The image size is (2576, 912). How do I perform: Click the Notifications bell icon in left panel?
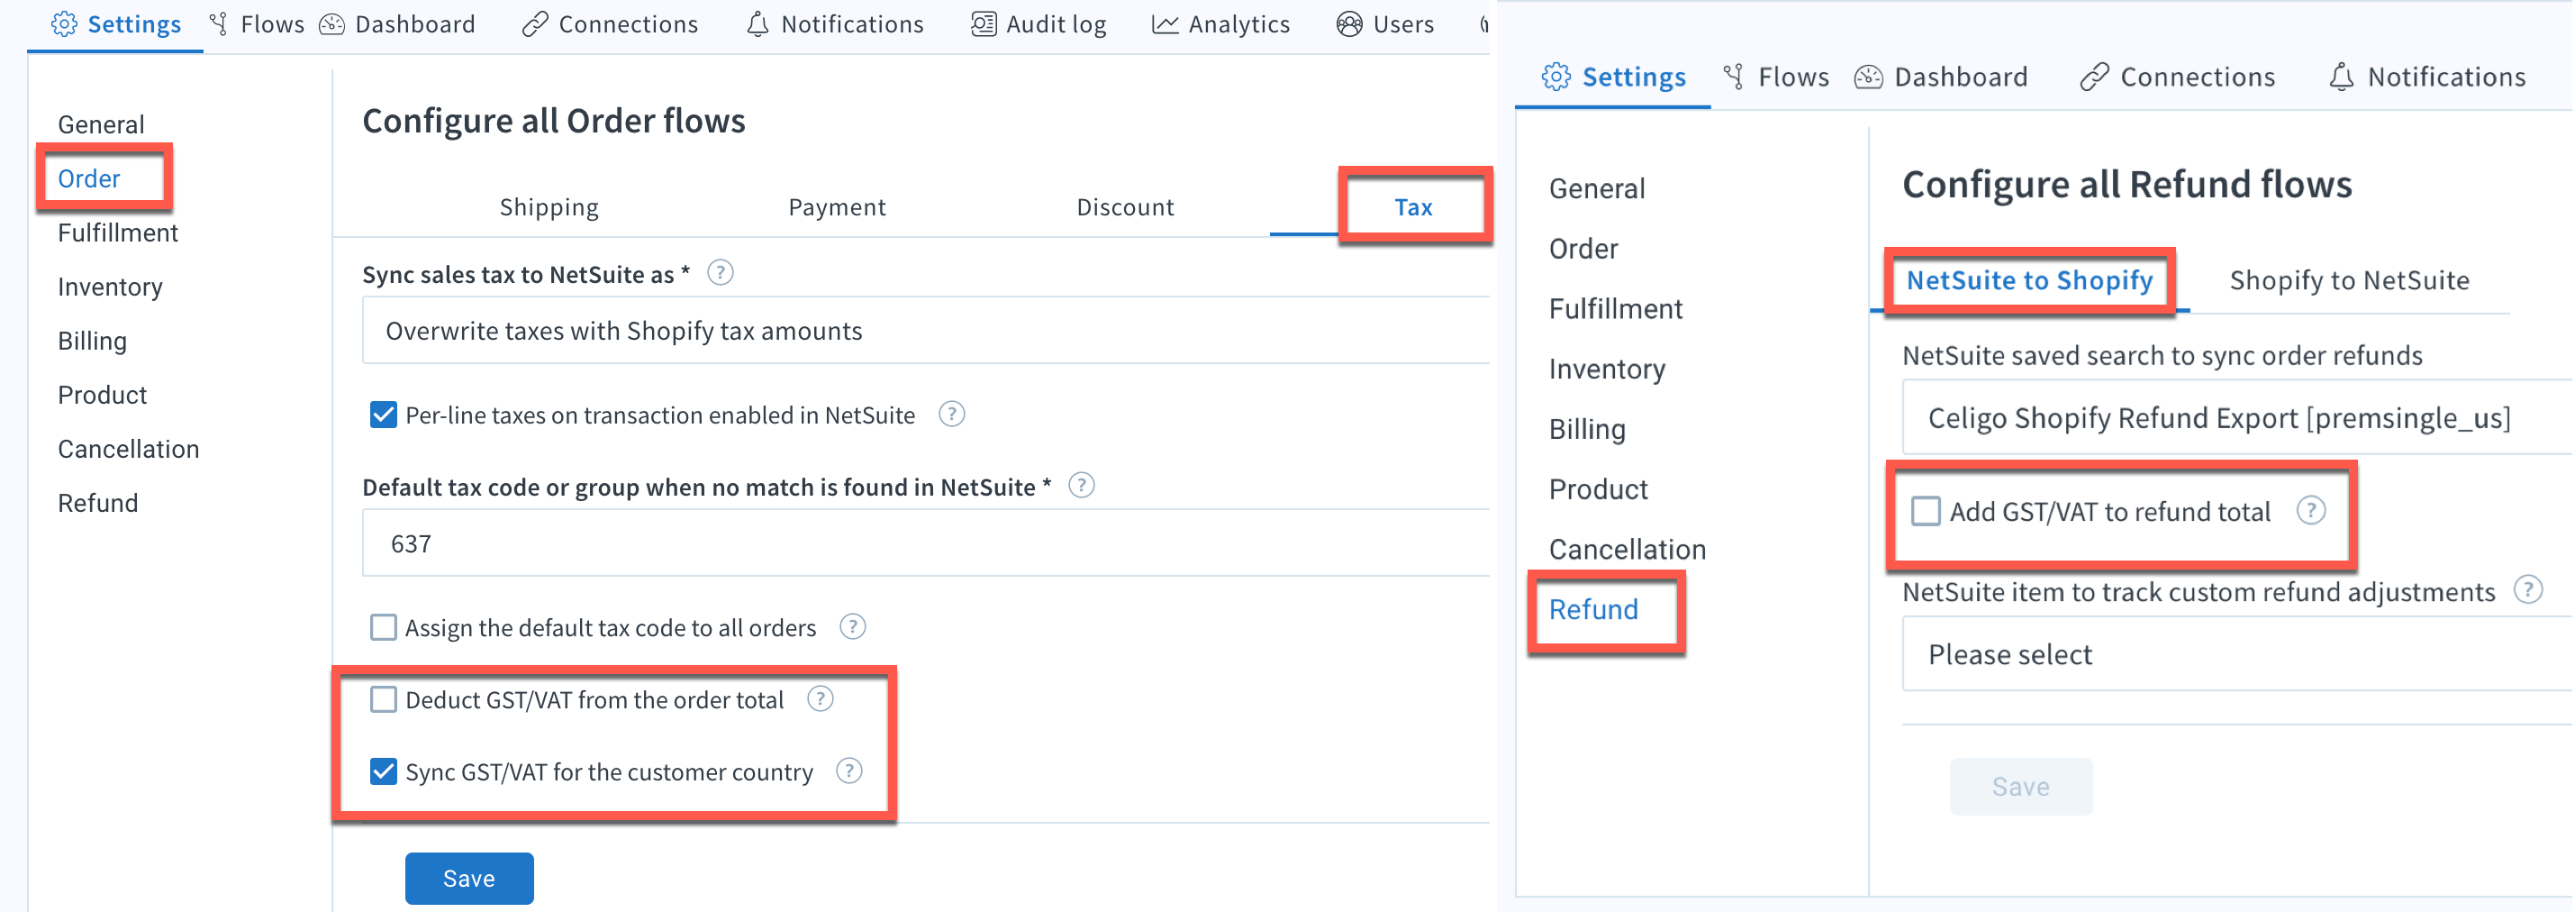[x=758, y=24]
